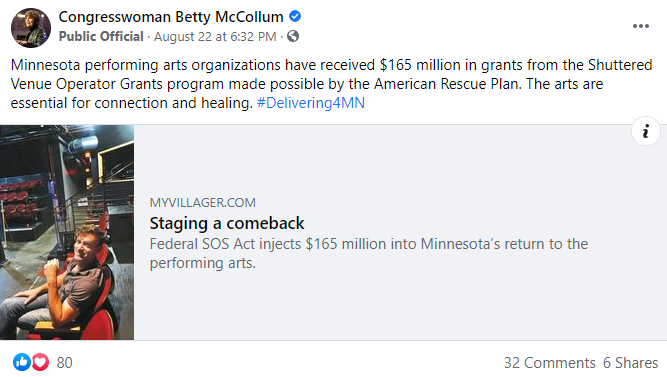This screenshot has width=667, height=377.
Task: Open the link info 'i' icon
Action: (x=645, y=131)
